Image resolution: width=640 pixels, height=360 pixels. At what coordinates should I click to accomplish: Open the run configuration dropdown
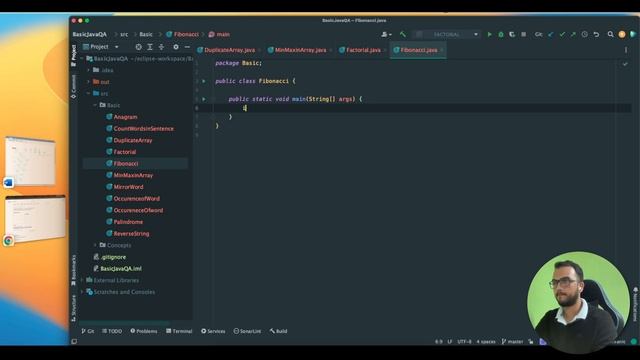coord(446,35)
